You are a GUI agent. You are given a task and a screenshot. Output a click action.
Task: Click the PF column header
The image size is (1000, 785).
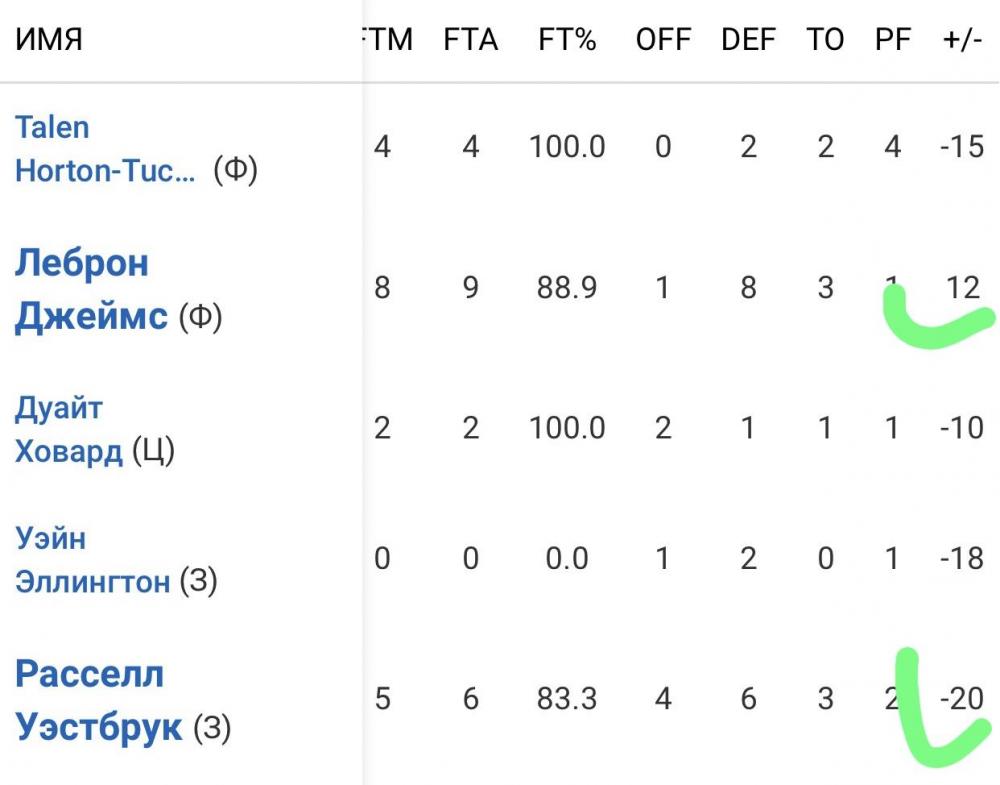pos(892,40)
